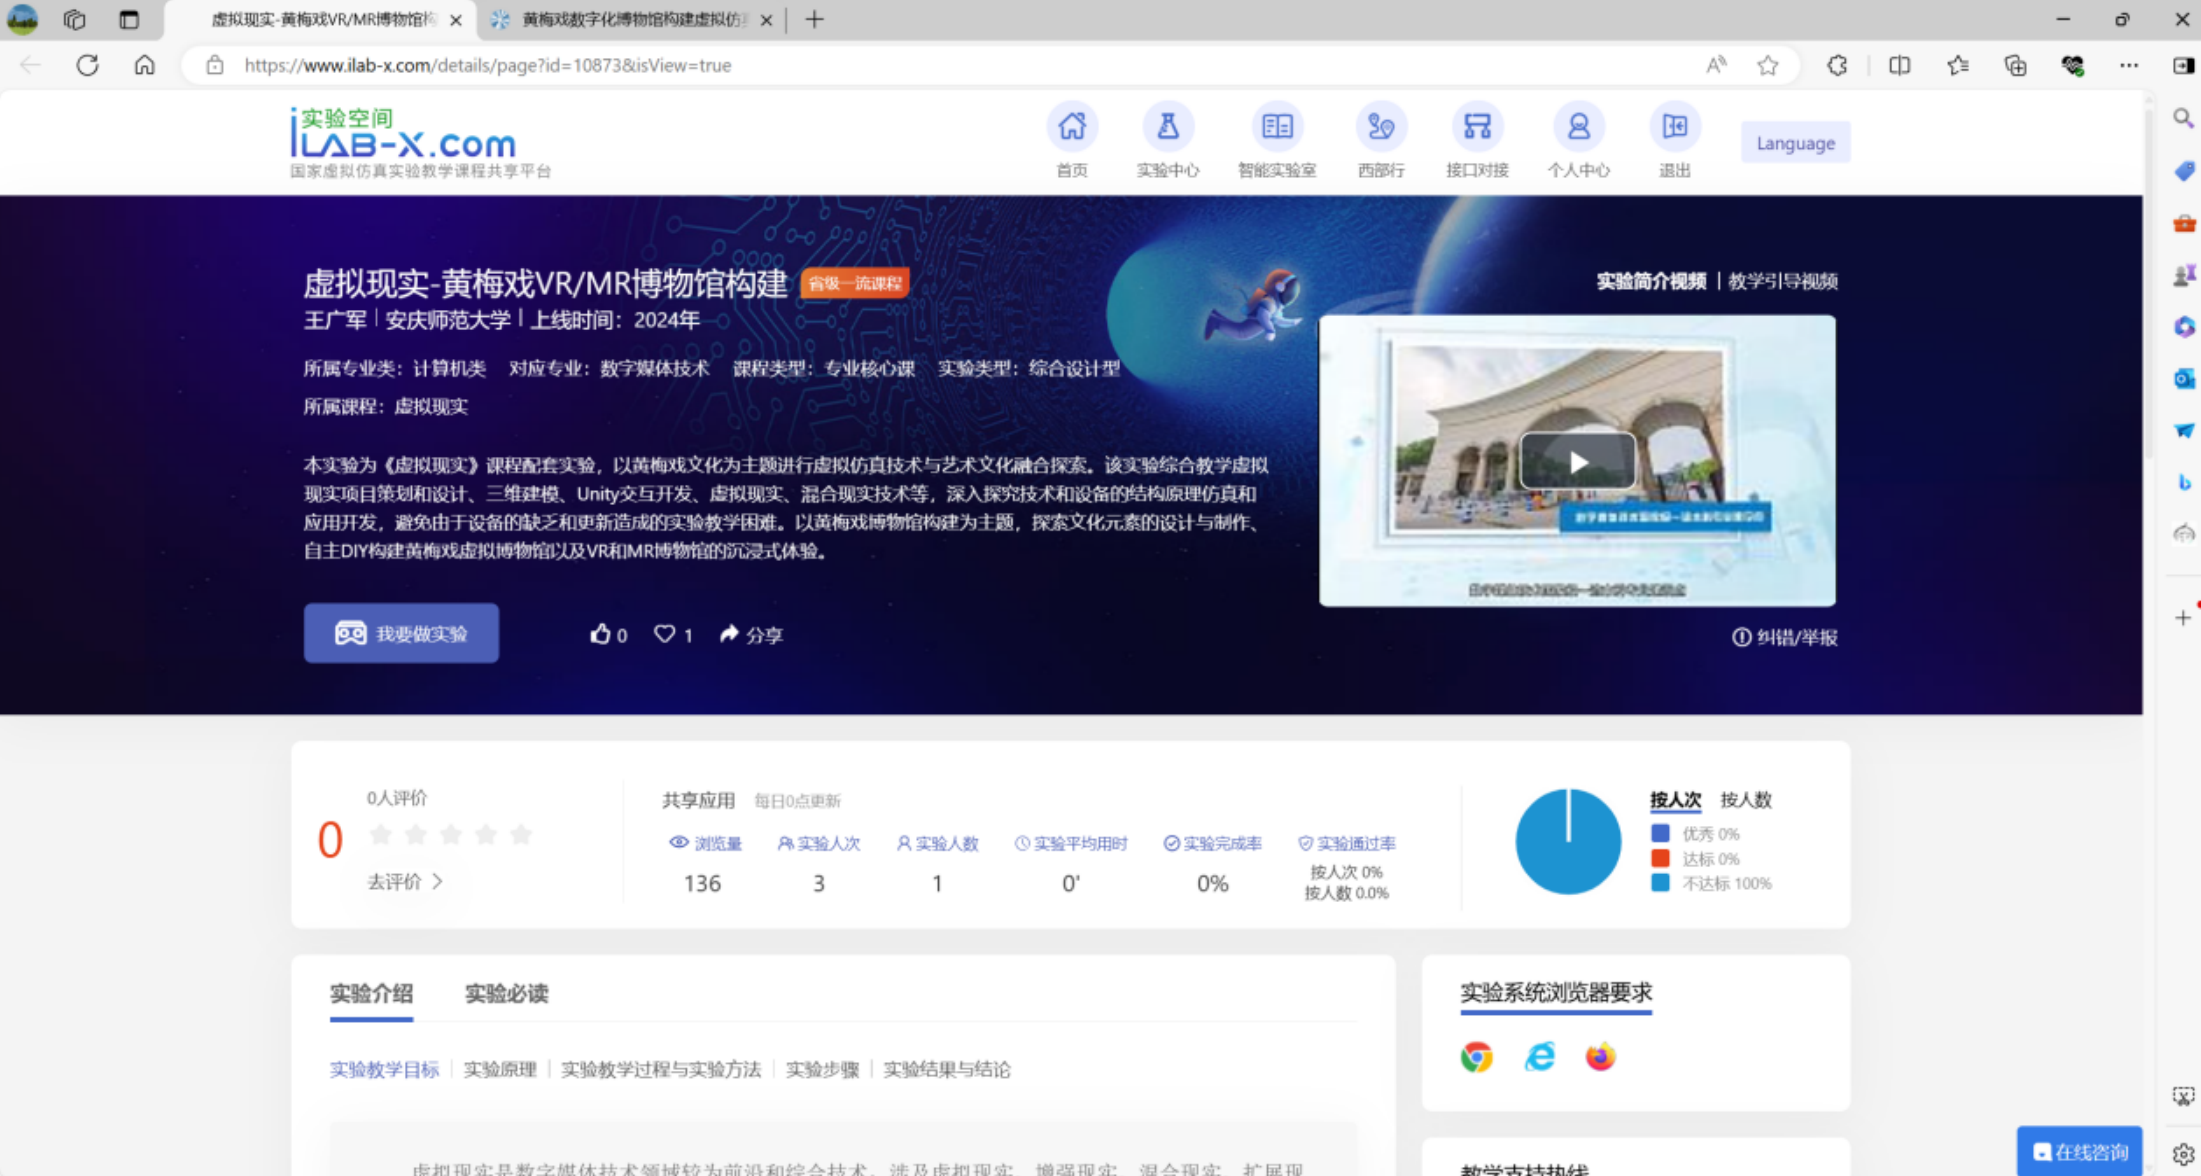Open the 西部行 nav icon

point(1381,128)
